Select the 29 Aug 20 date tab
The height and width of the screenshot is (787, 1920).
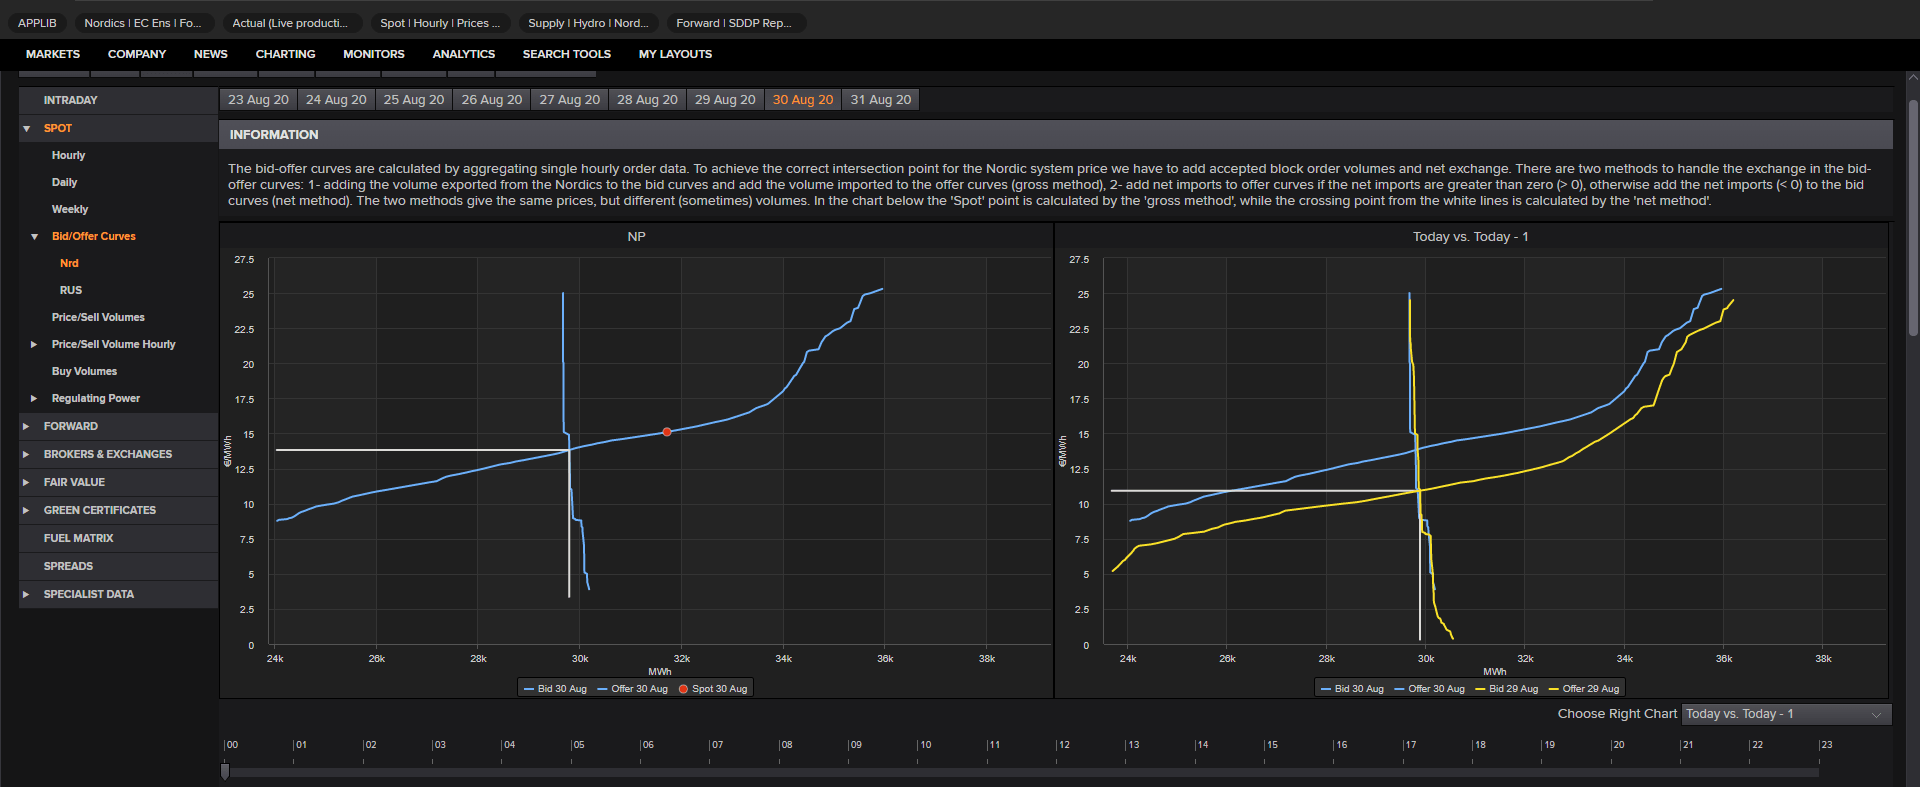click(725, 100)
